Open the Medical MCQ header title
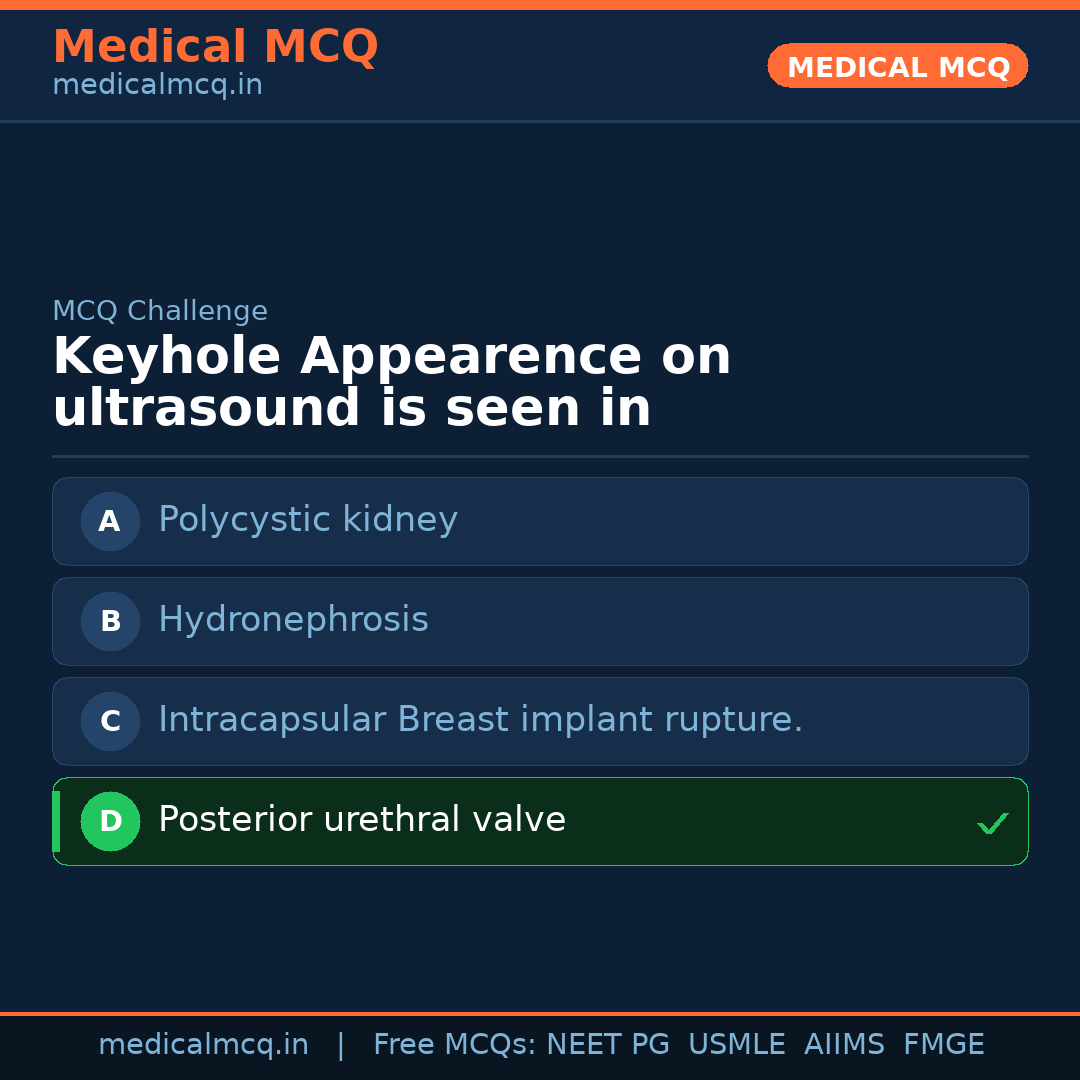This screenshot has width=1080, height=1080. (215, 47)
